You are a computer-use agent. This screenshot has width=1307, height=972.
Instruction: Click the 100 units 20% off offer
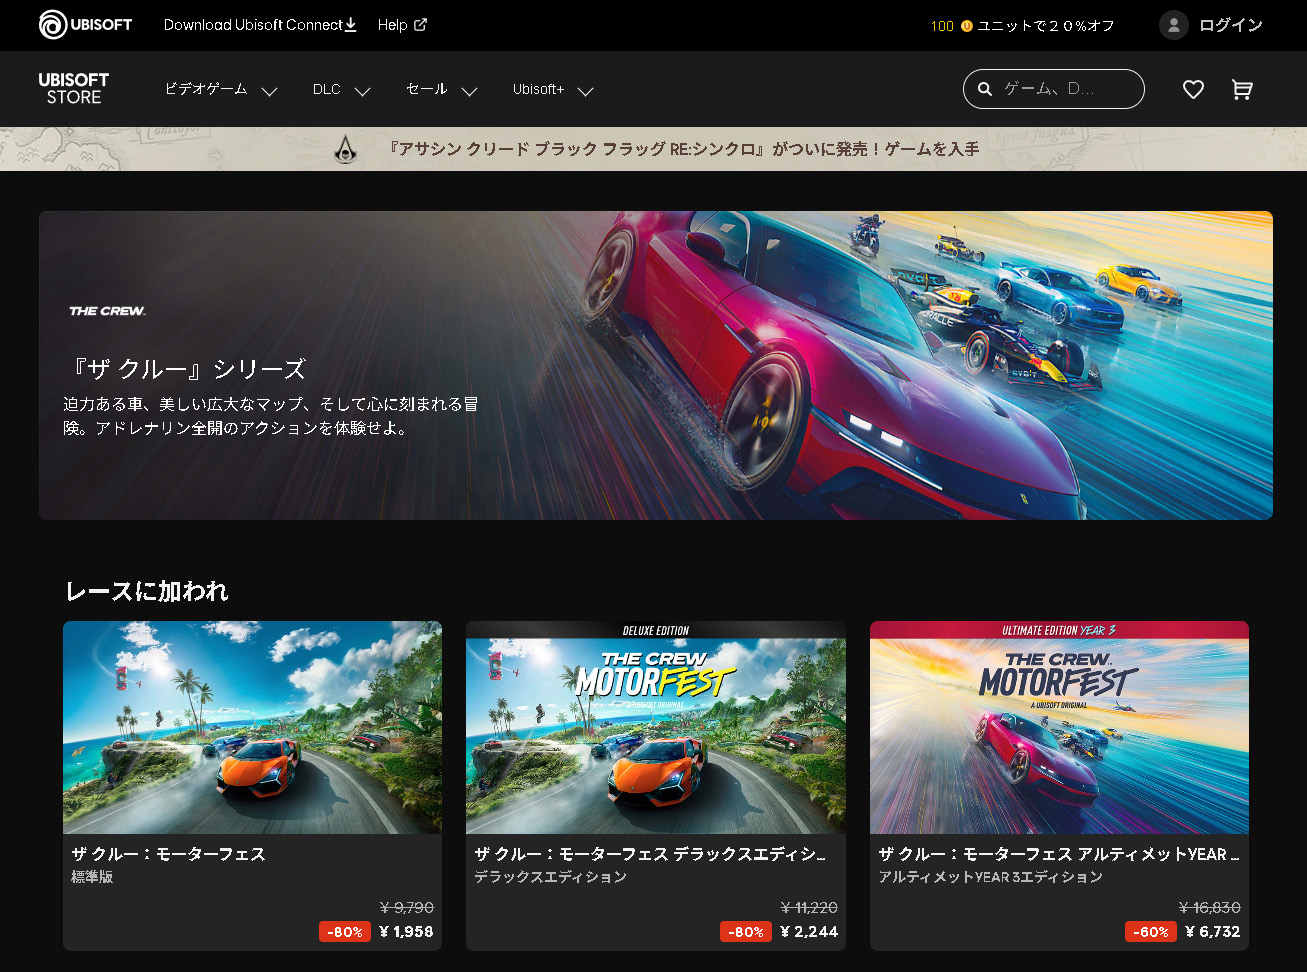pos(1022,26)
